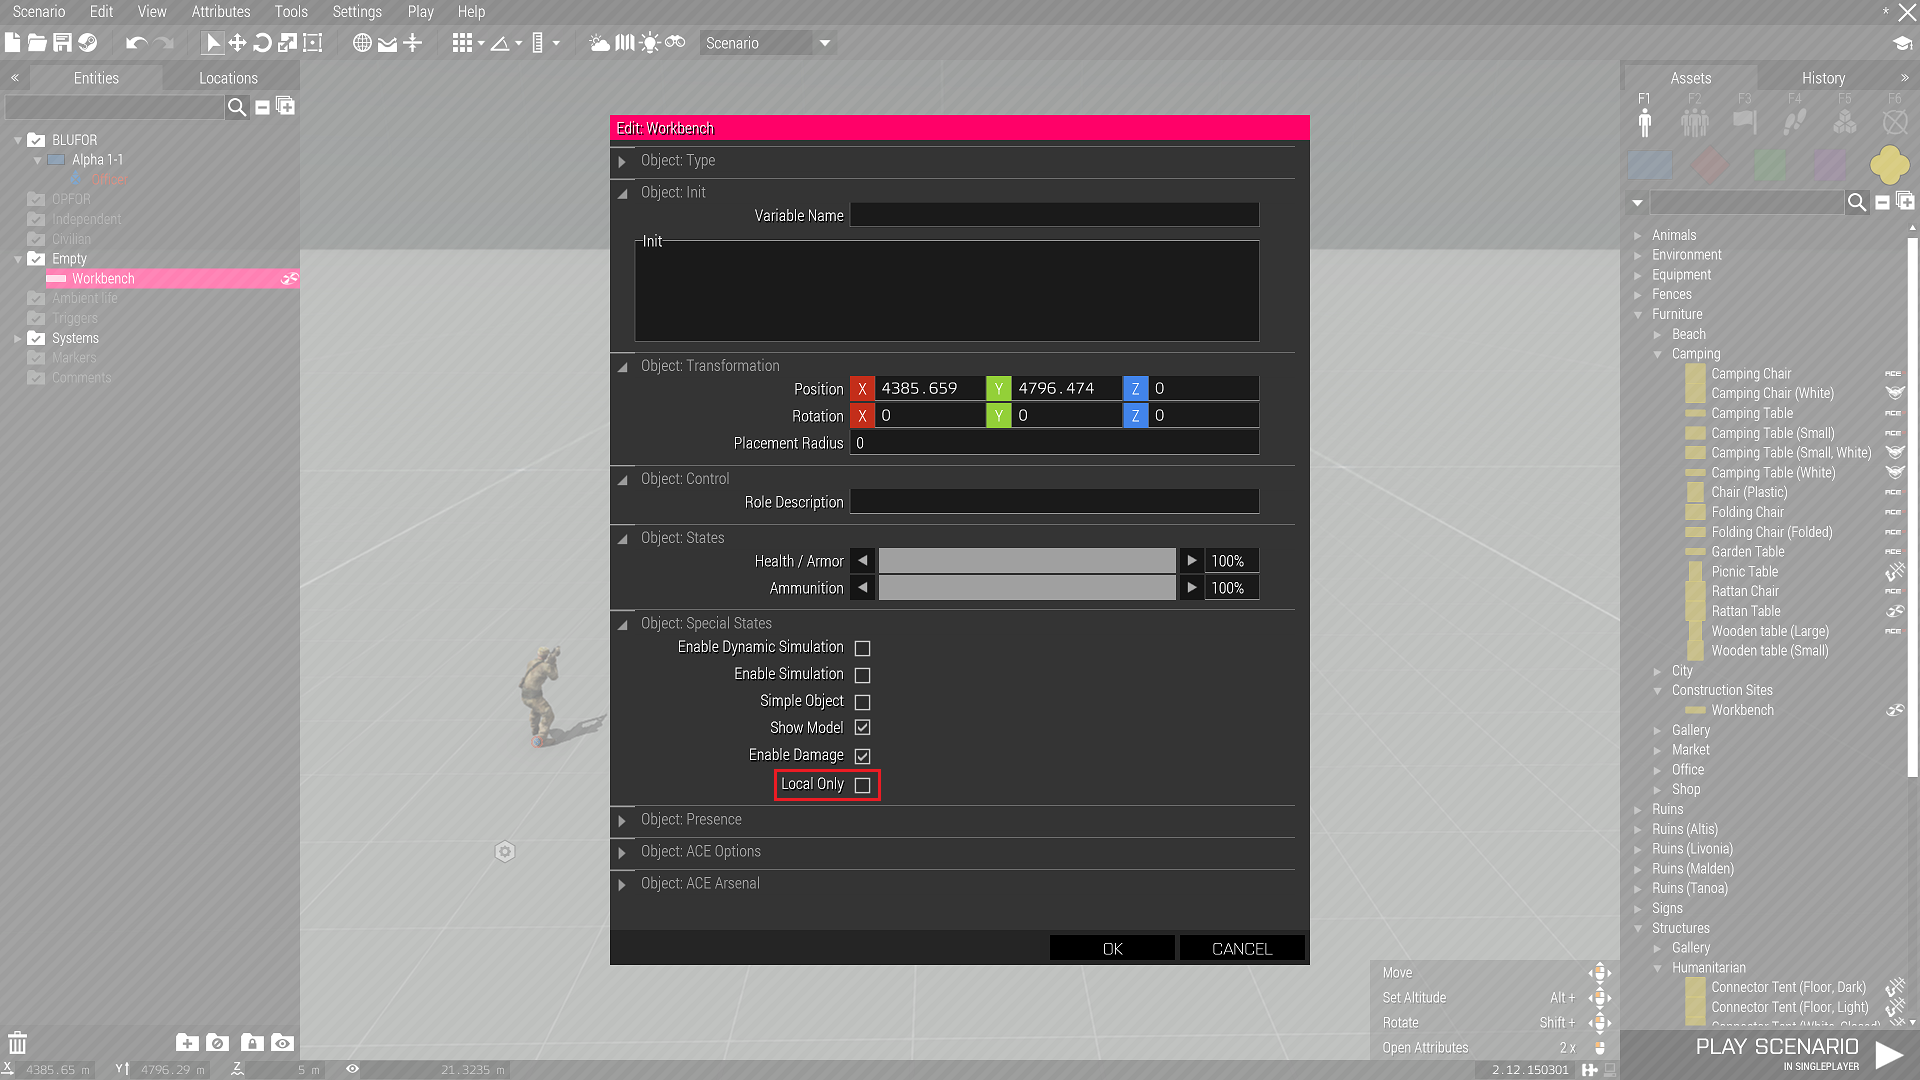Open the Attributes menu
This screenshot has height=1080, width=1920.
tap(221, 12)
